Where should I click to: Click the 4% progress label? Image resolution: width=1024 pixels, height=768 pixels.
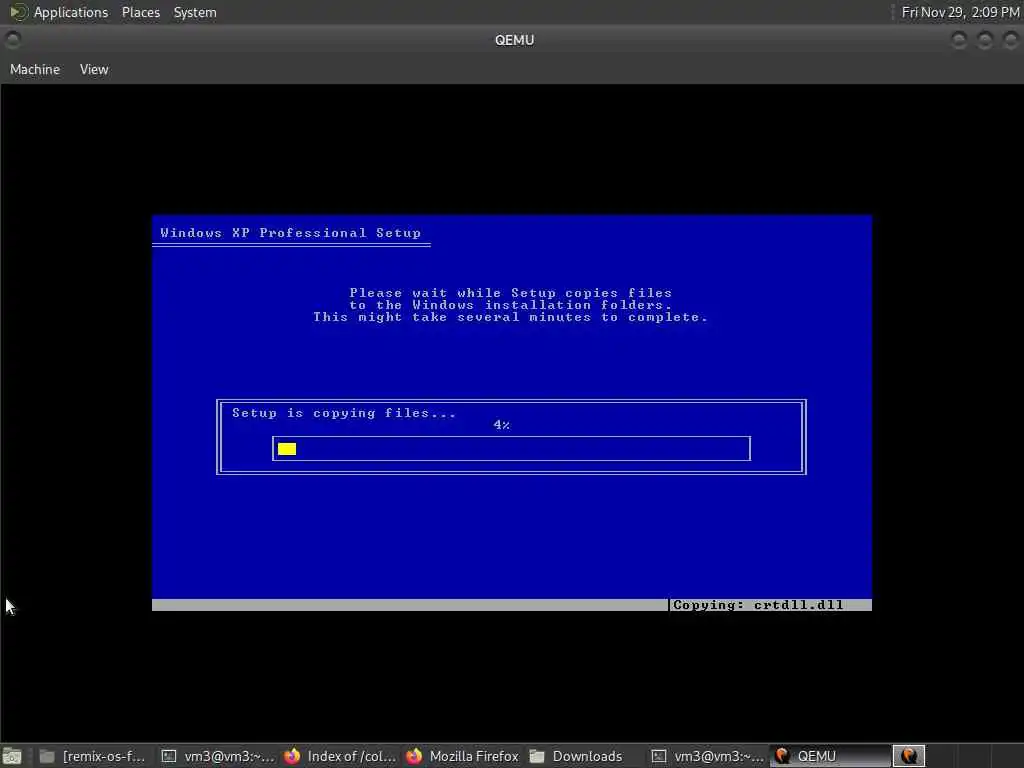tap(502, 425)
